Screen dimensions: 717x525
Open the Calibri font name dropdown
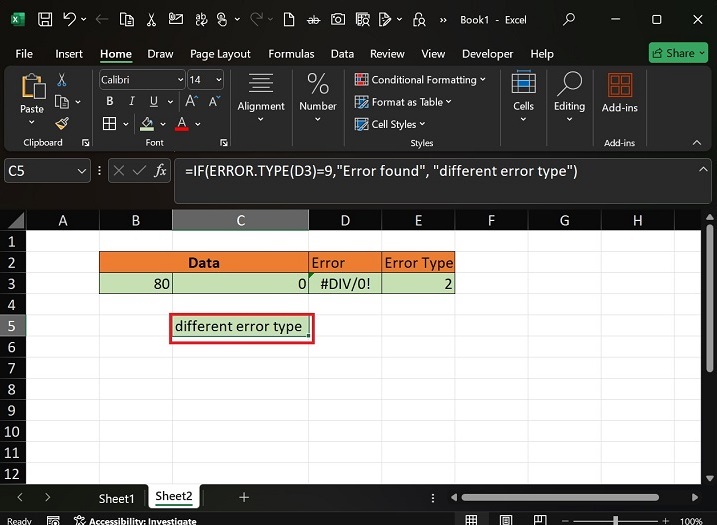pos(180,80)
